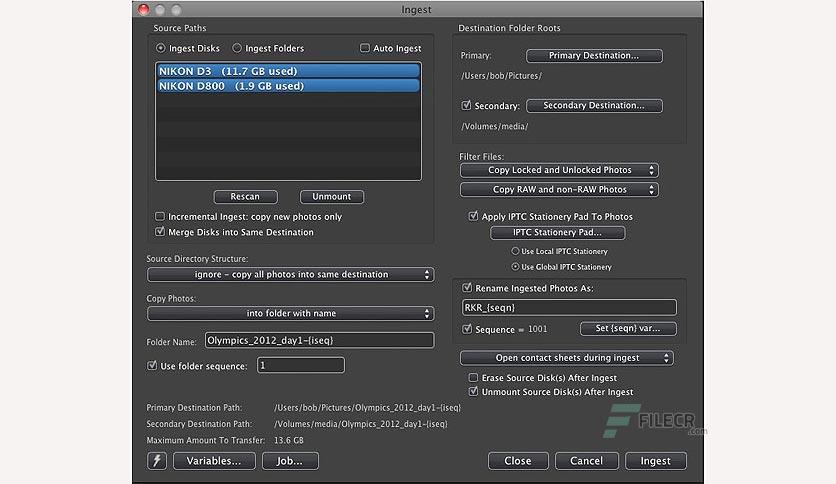Open Copy RAW and non-RAW Photos dropdown
The width and height of the screenshot is (836, 484).
(x=559, y=190)
